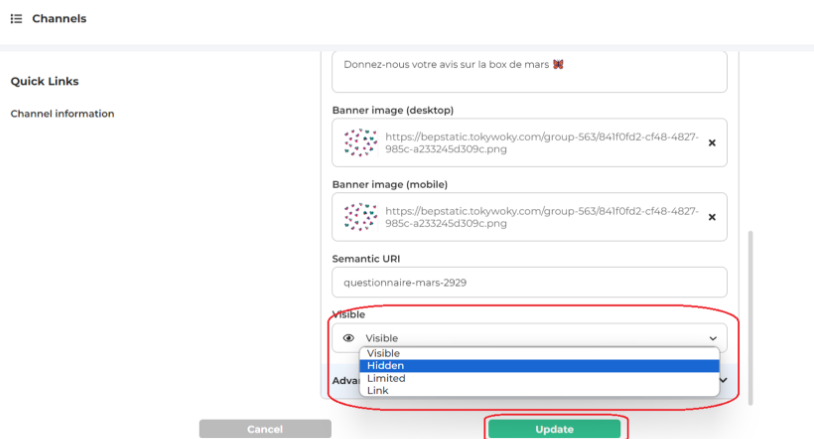This screenshot has height=439, width=814.
Task: Collapse the Visible dropdown using its chevron
Action: [x=713, y=339]
